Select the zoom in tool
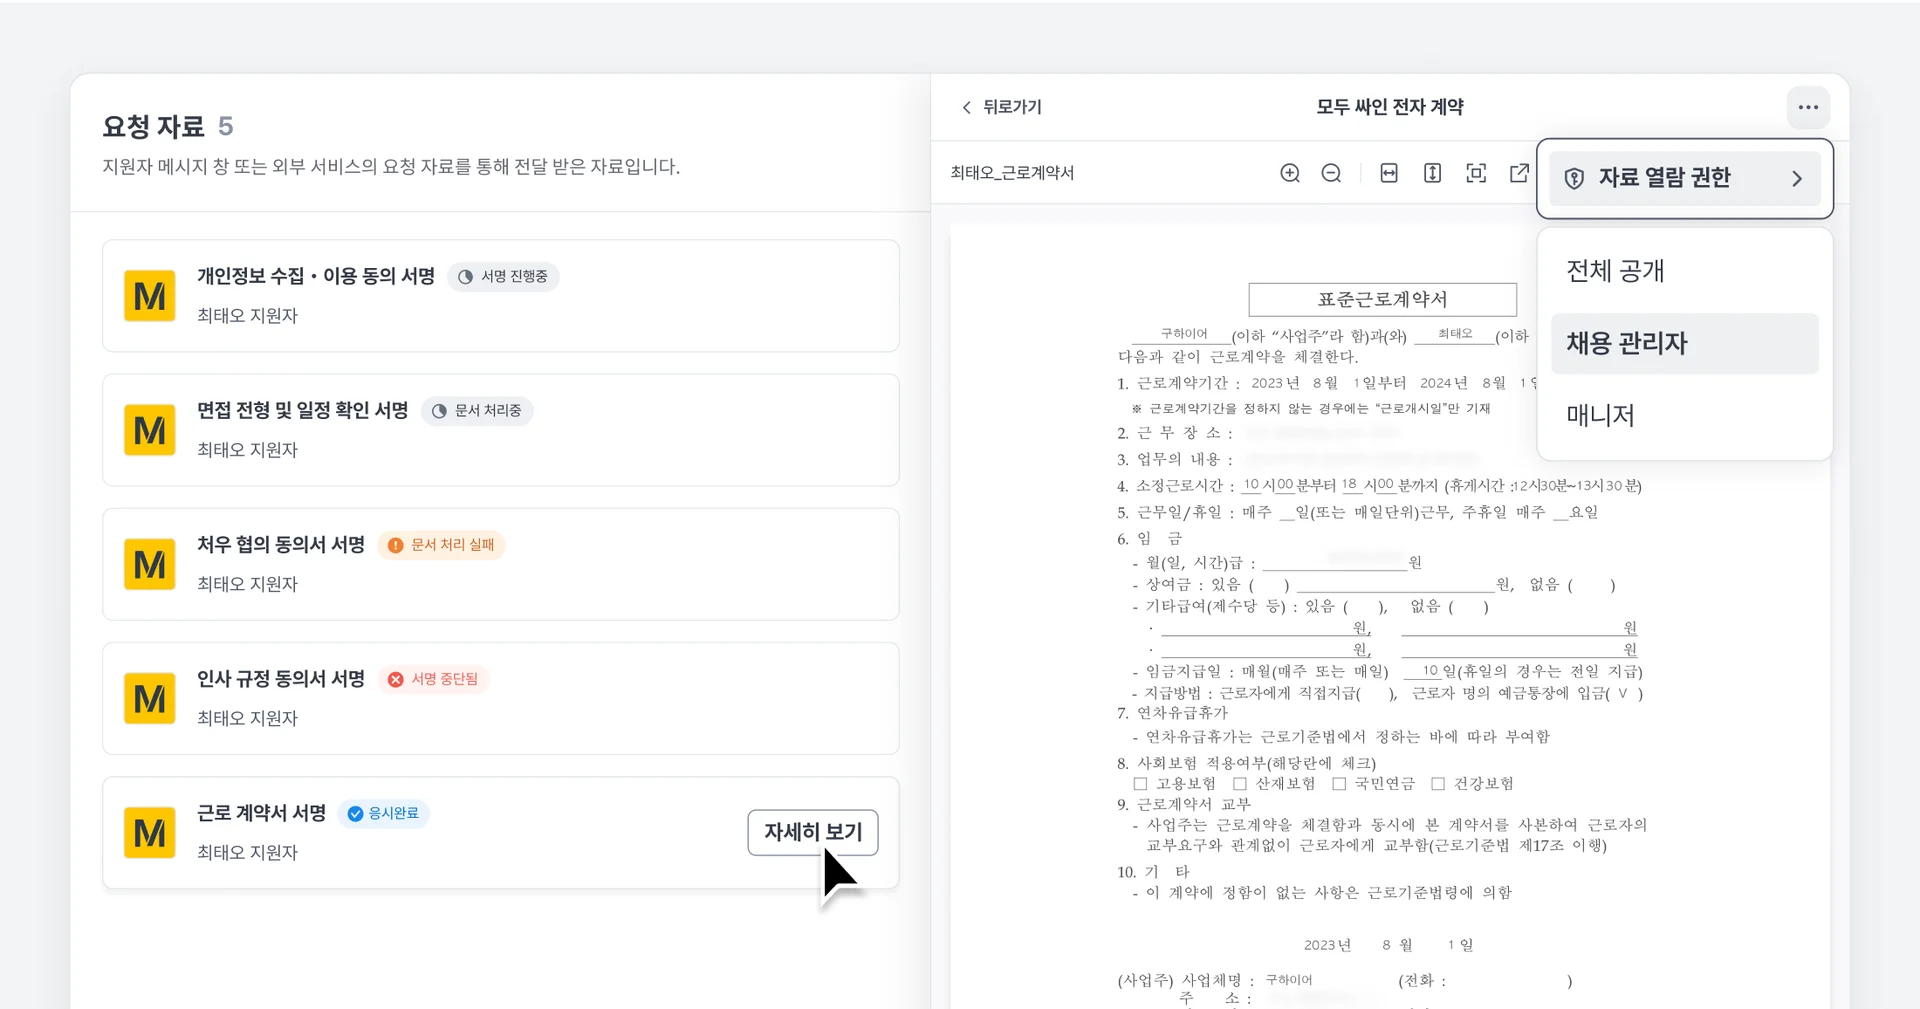The height and width of the screenshot is (1009, 1920). [x=1289, y=172]
